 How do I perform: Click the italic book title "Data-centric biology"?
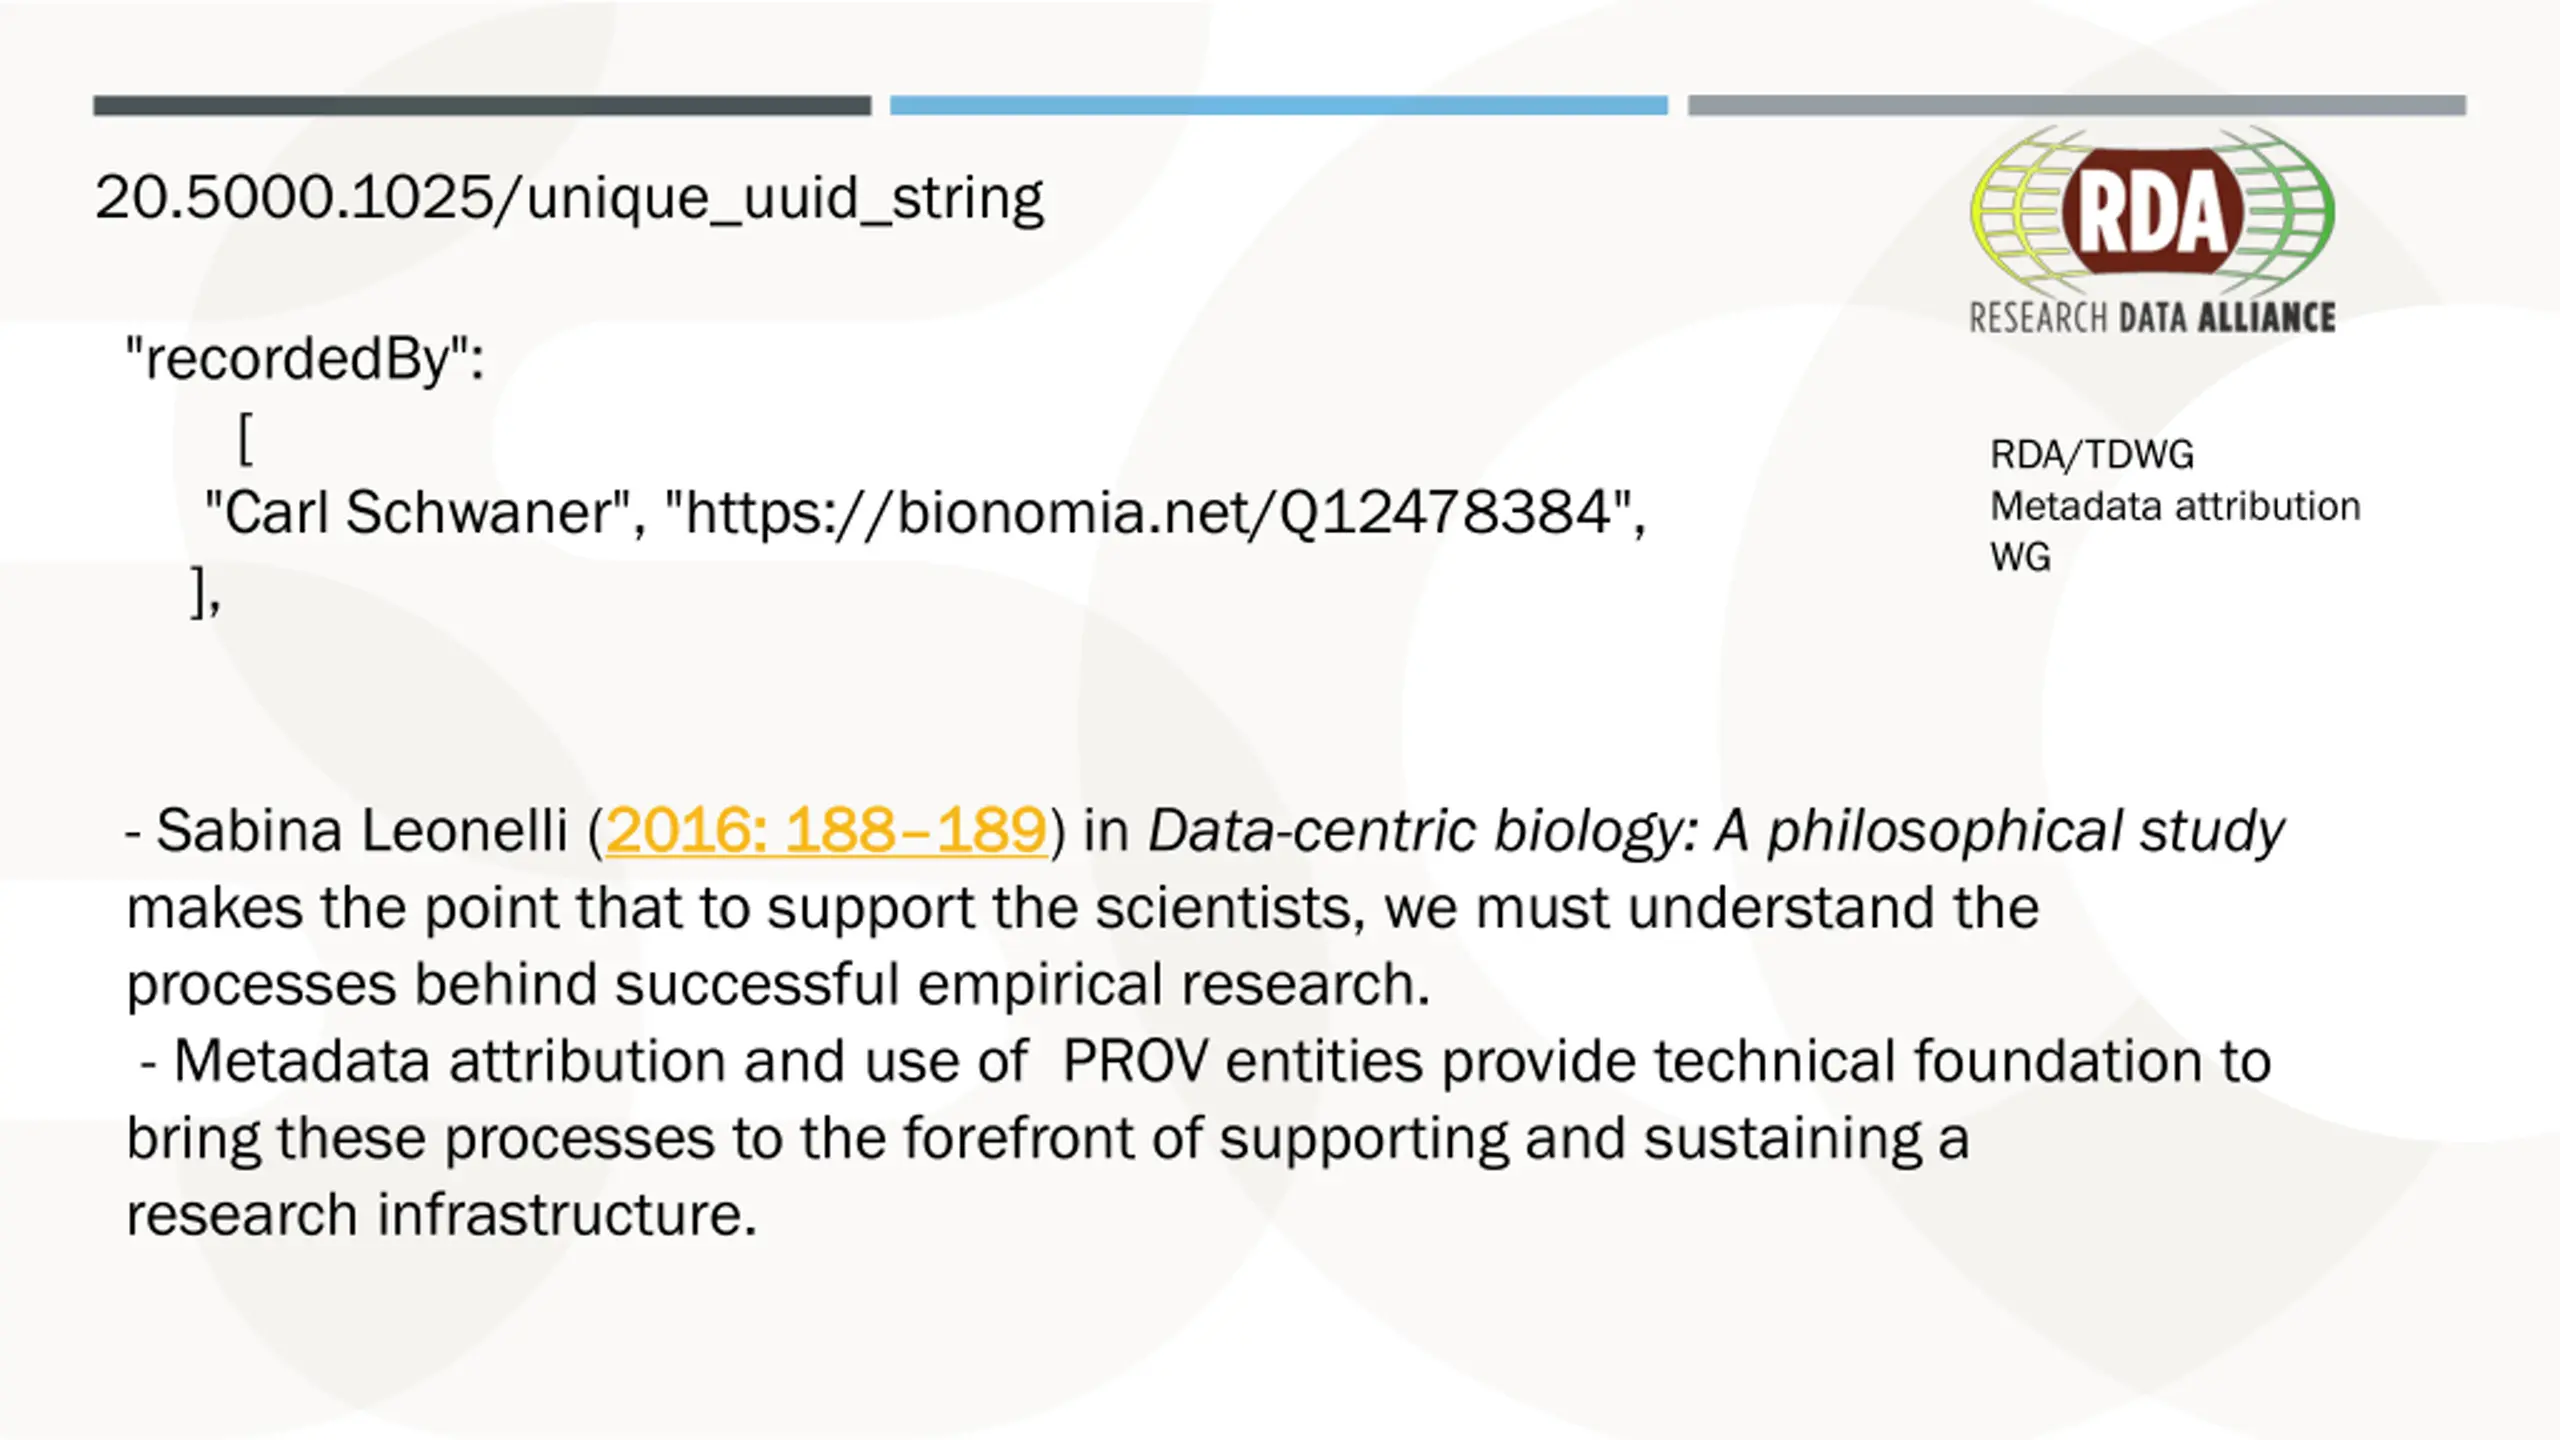(x=1422, y=830)
